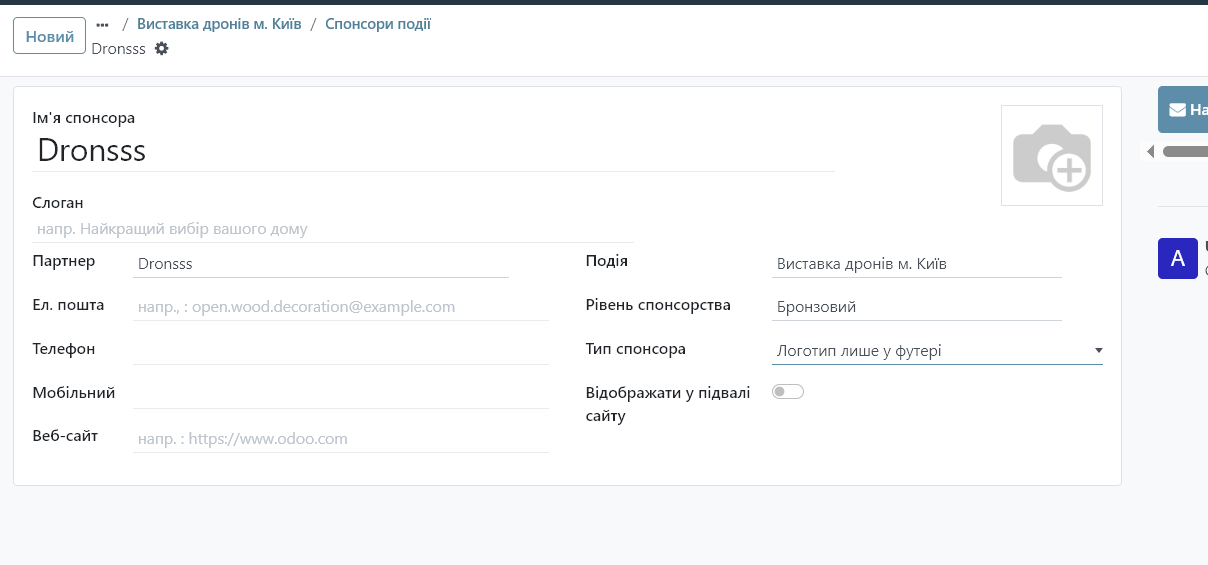
Task: Click the Телефон input field
Action: (340, 350)
